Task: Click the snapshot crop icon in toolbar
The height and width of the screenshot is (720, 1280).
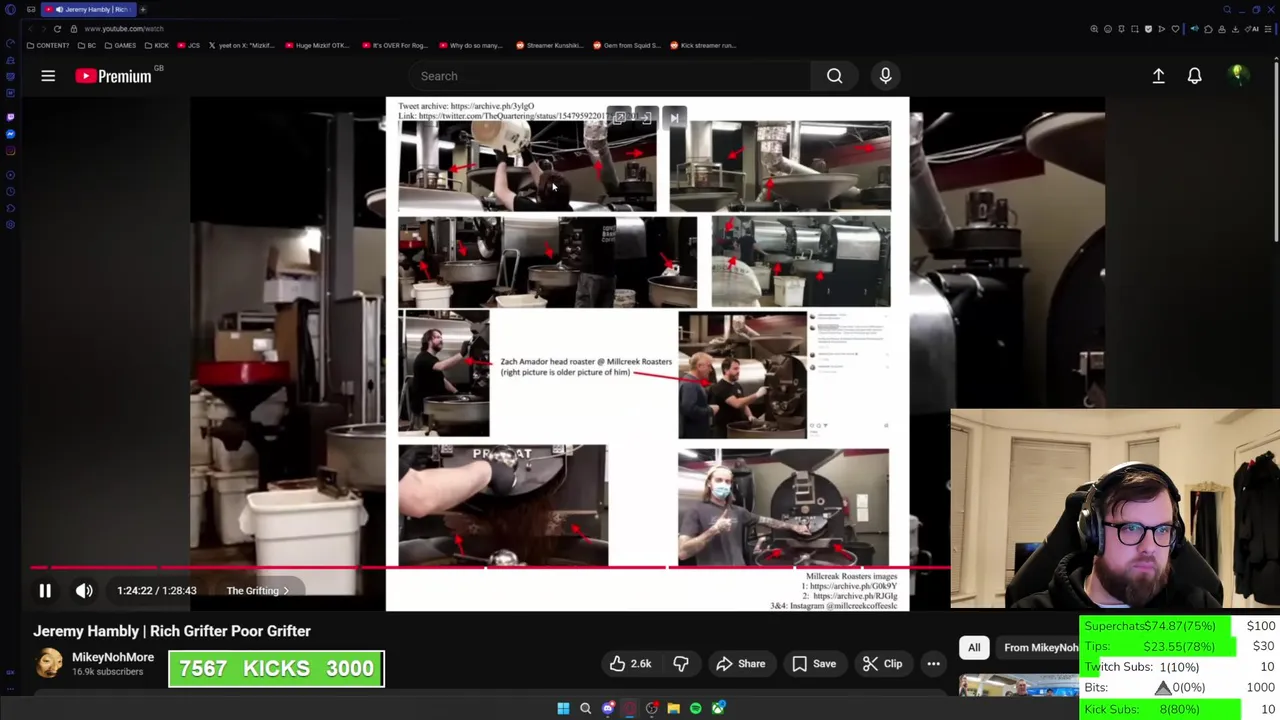Action: click(x=1135, y=29)
